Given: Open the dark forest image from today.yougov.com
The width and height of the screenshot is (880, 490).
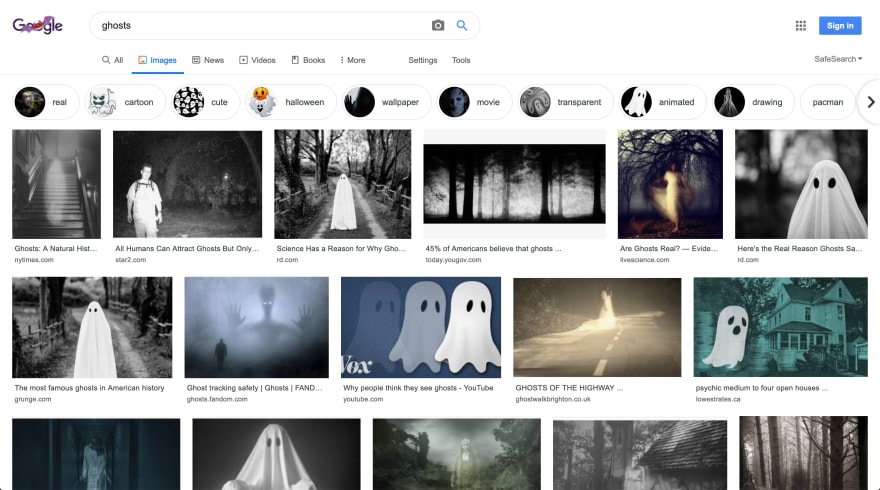Looking at the screenshot, I should [x=515, y=184].
